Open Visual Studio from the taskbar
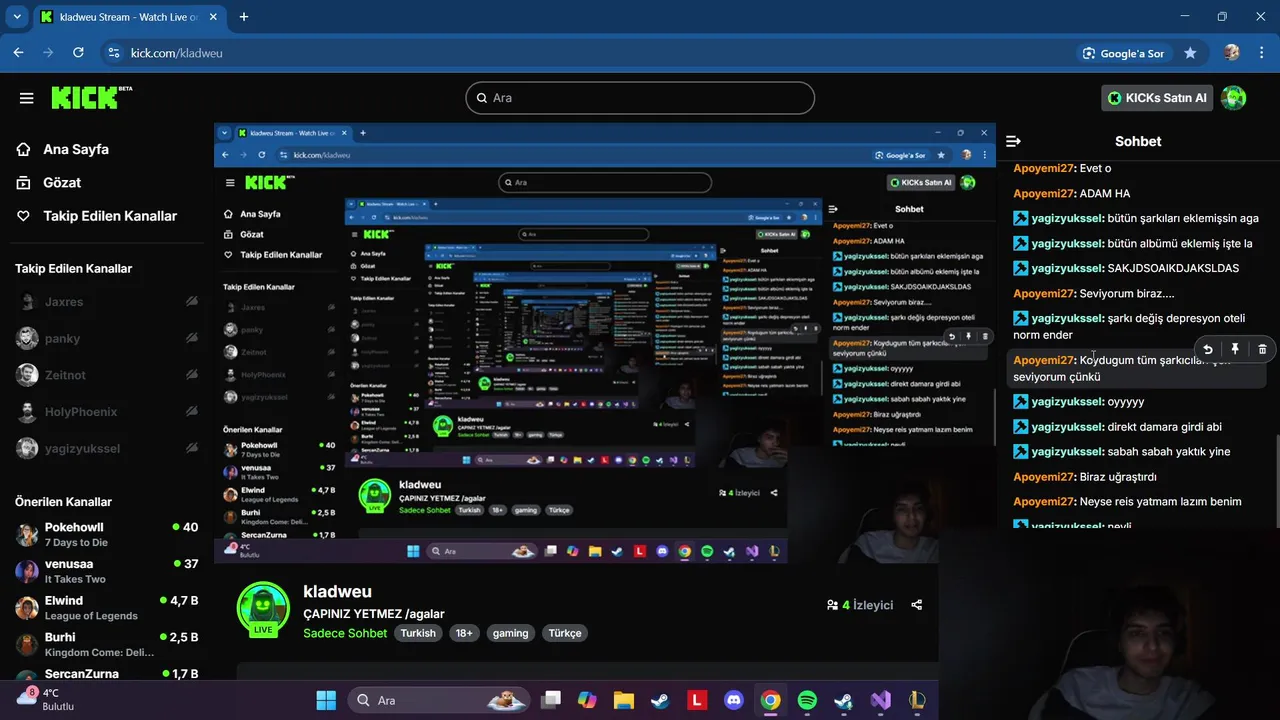This screenshot has height=720, width=1280. [881, 700]
